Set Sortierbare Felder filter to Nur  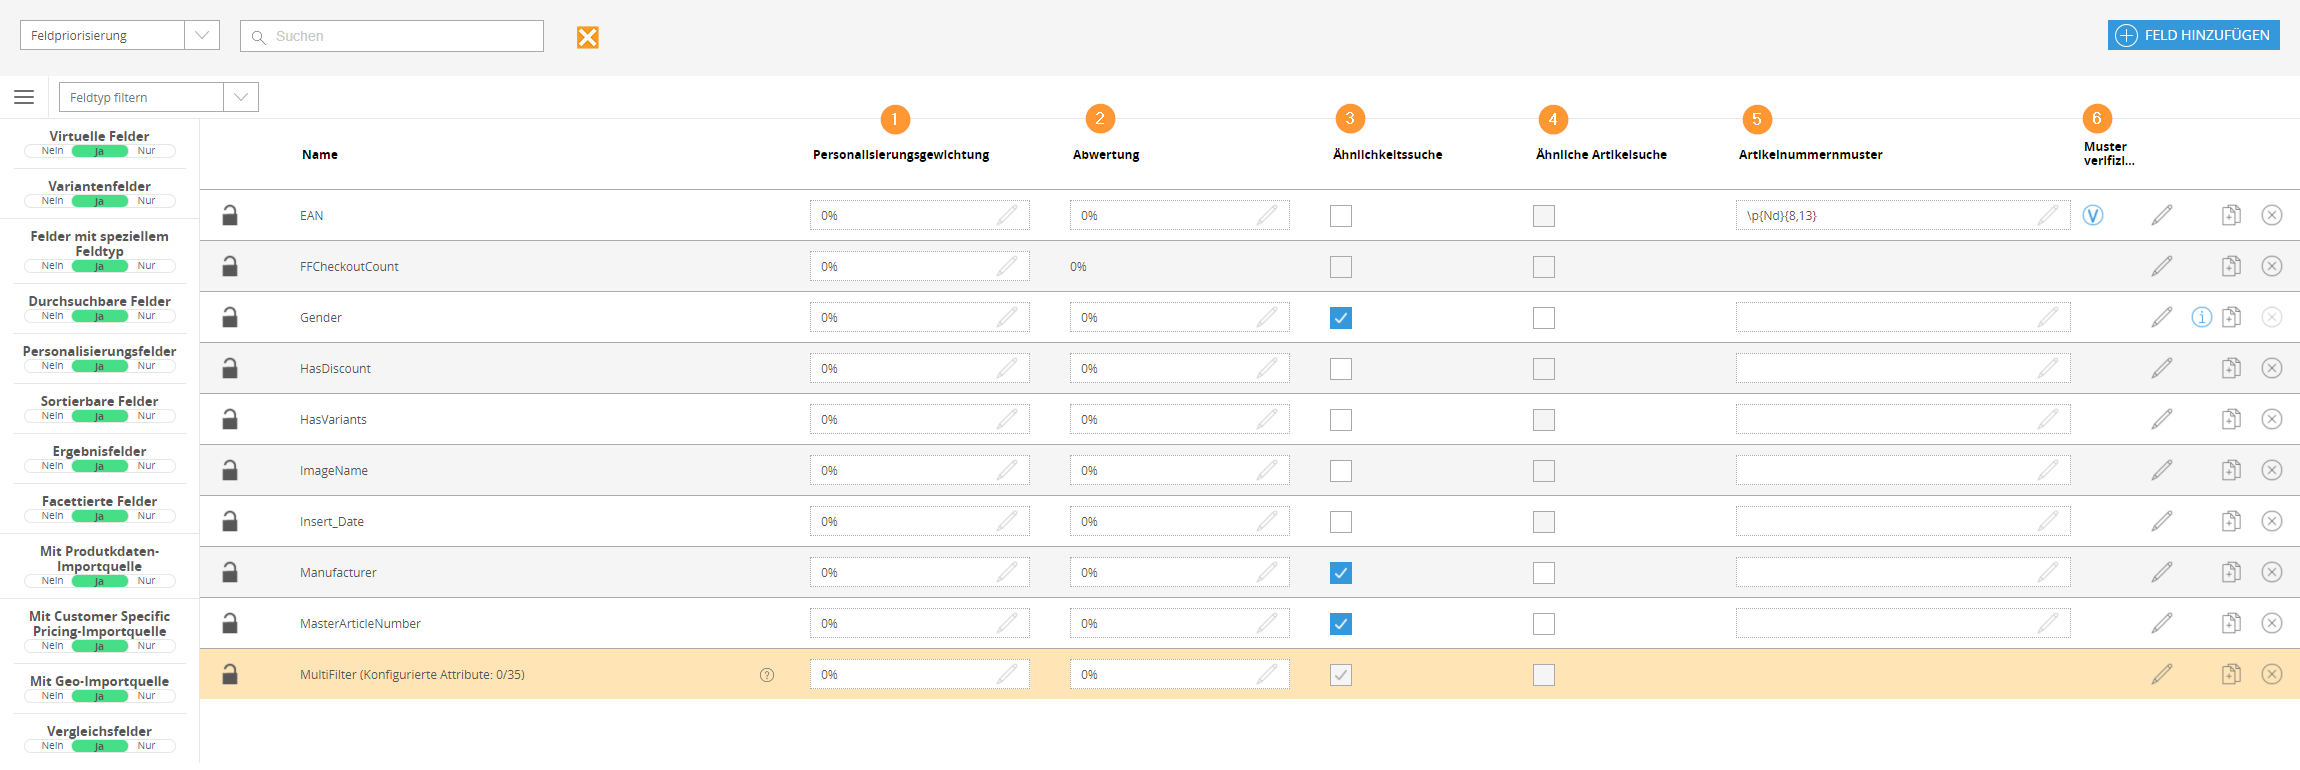(x=147, y=416)
